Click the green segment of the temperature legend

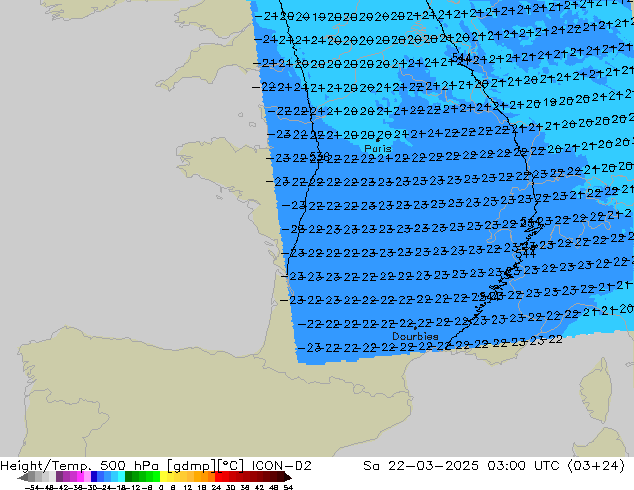click(142, 477)
